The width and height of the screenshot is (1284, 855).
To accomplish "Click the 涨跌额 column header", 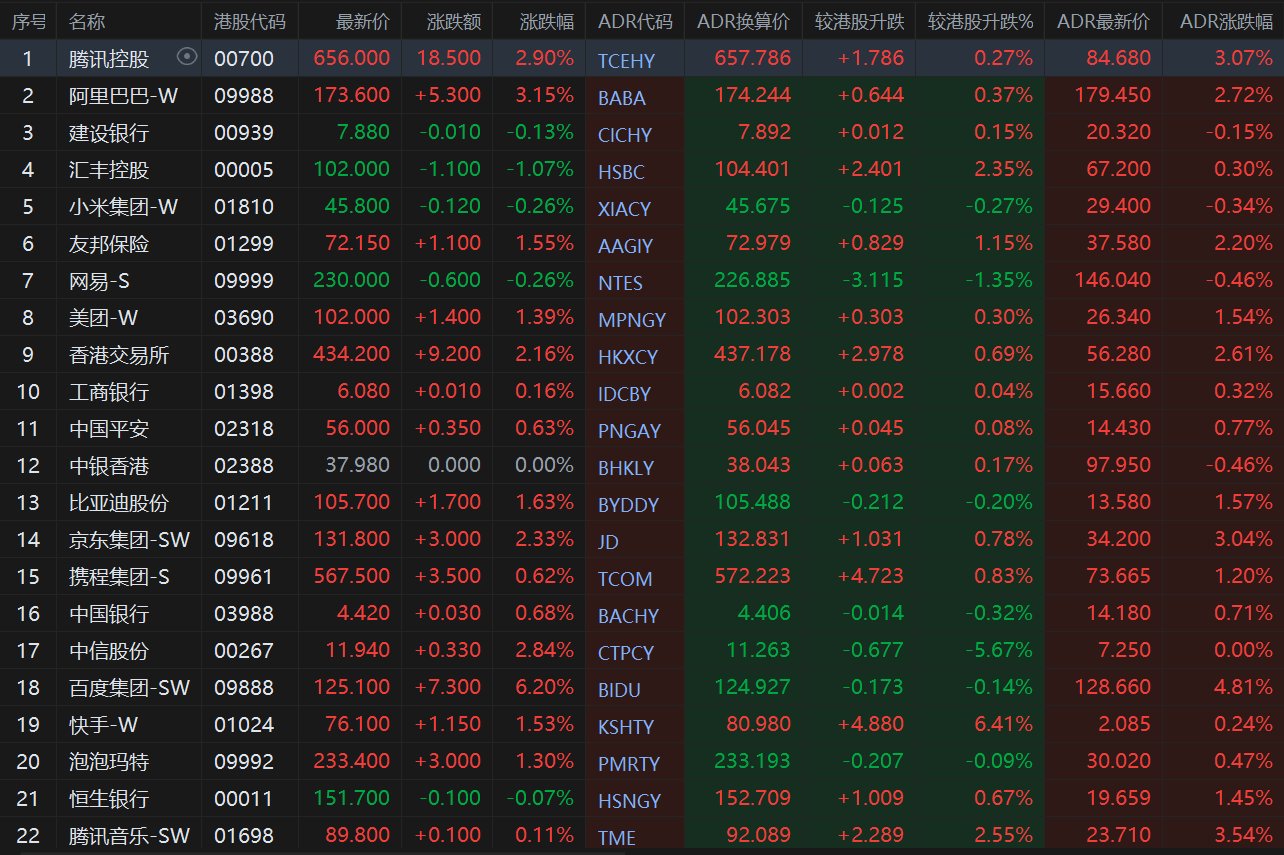I will tap(454, 21).
